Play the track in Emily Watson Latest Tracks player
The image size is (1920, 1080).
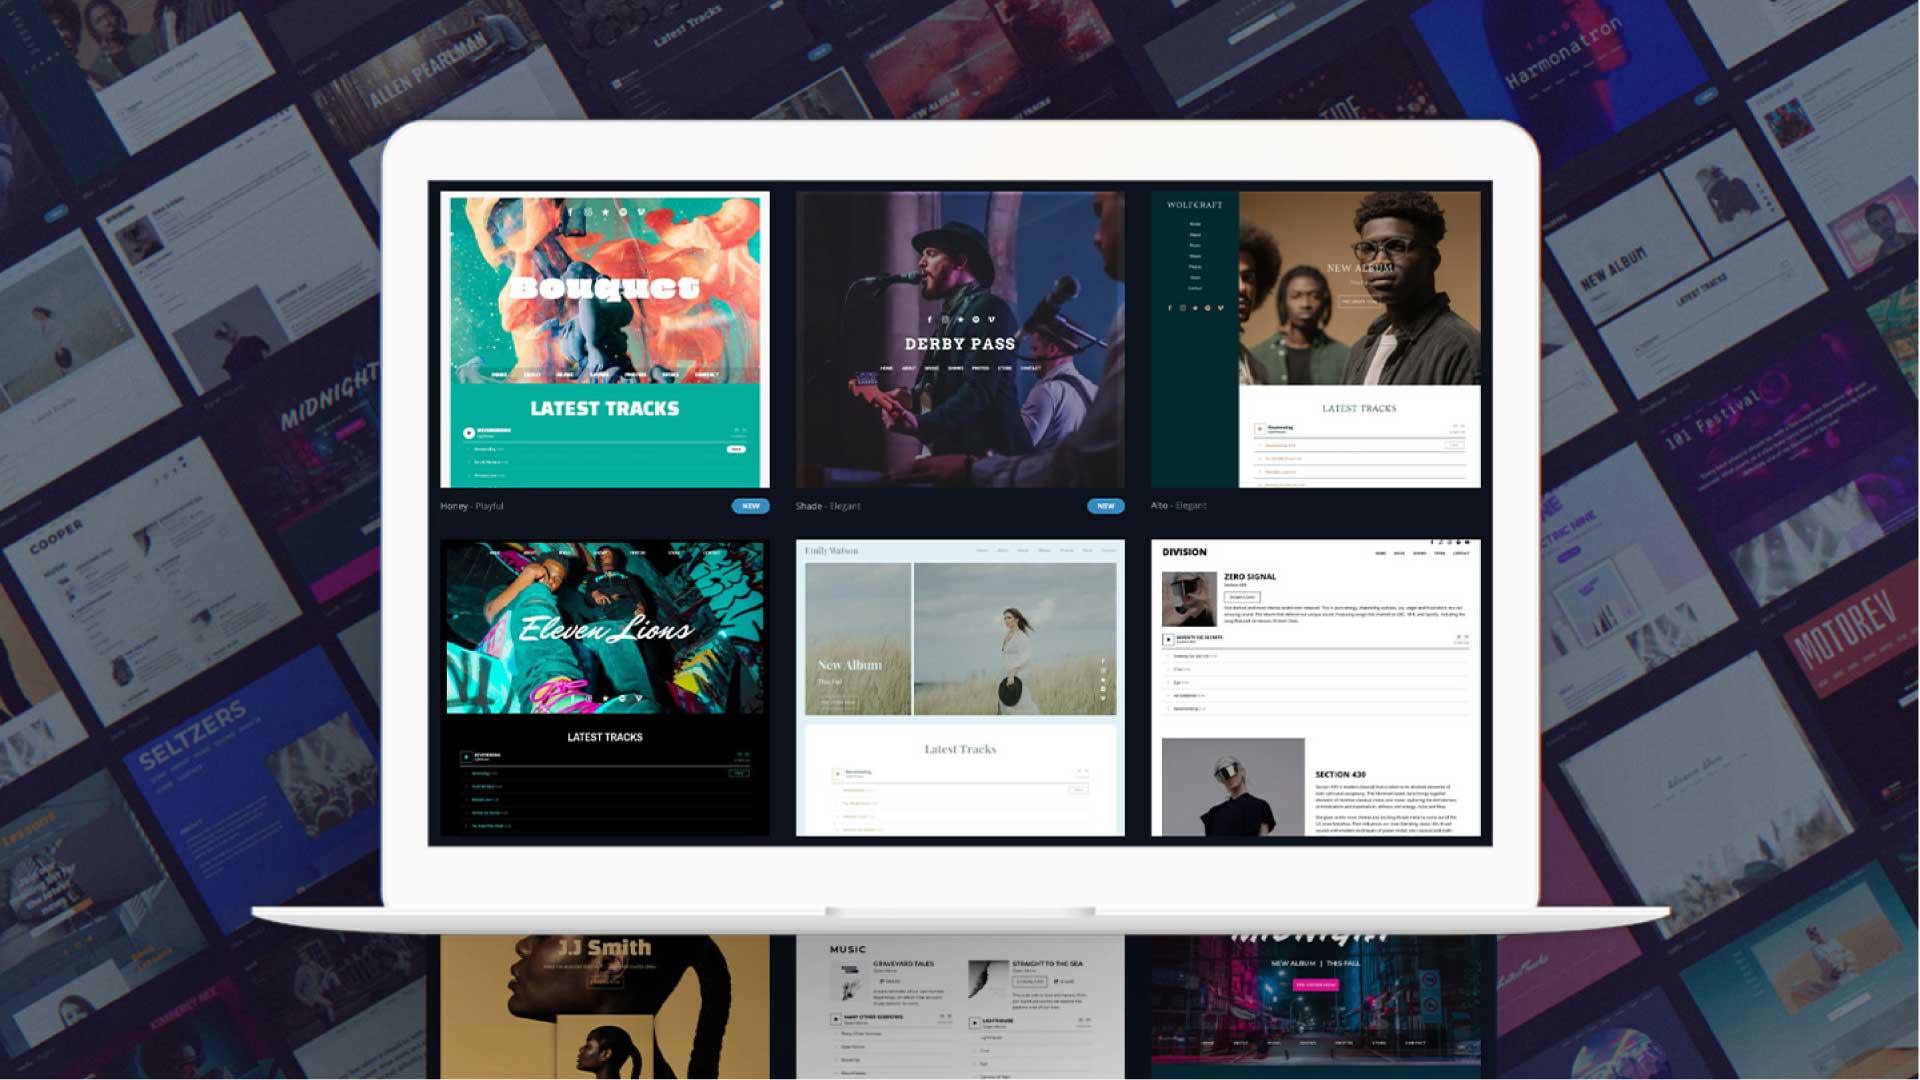tap(837, 774)
